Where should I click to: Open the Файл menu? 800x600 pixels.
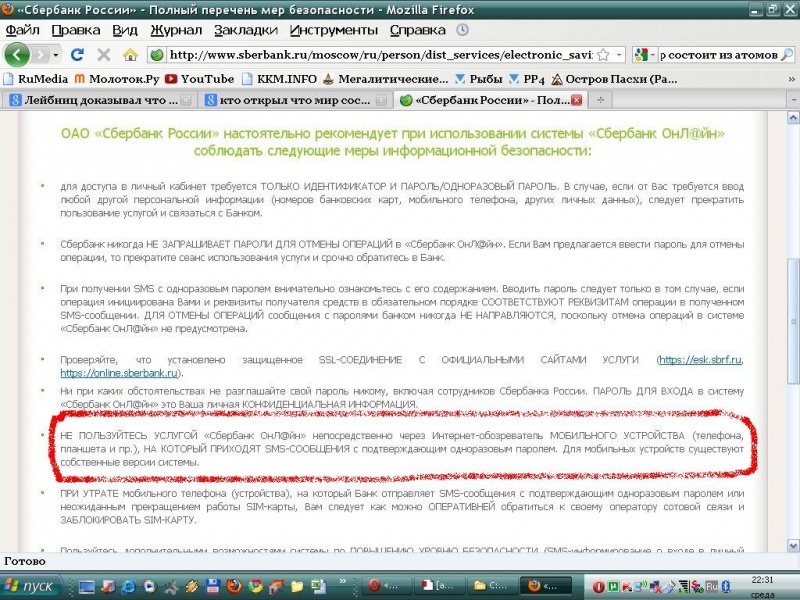[22, 30]
